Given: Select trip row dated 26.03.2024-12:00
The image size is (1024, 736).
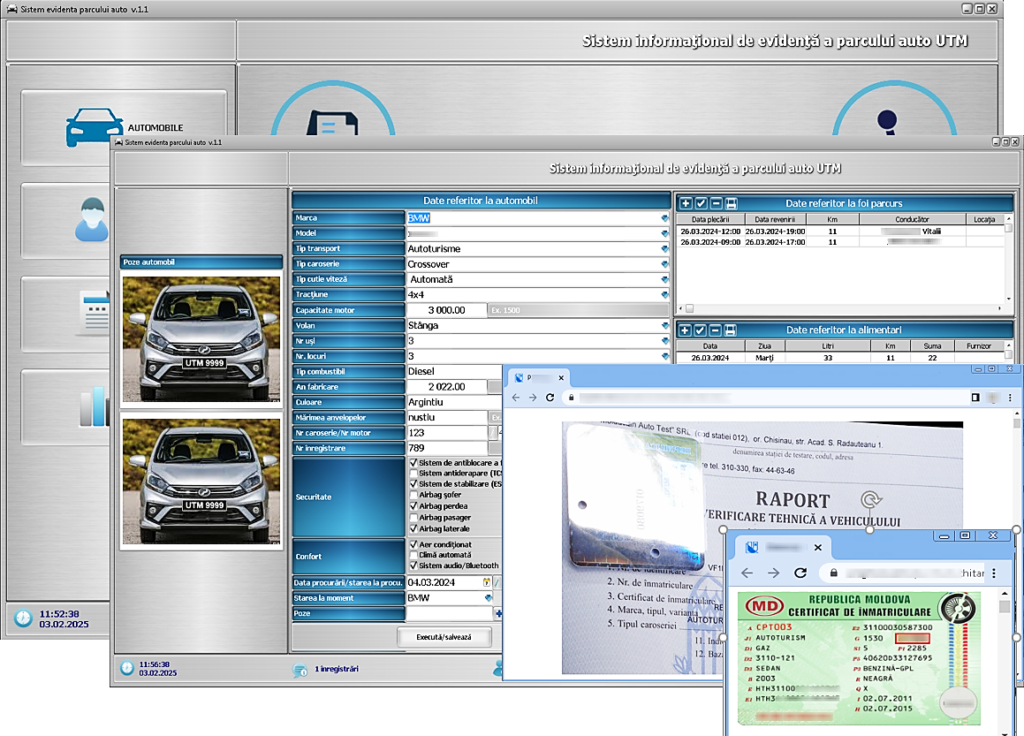Looking at the screenshot, I should 840,231.
